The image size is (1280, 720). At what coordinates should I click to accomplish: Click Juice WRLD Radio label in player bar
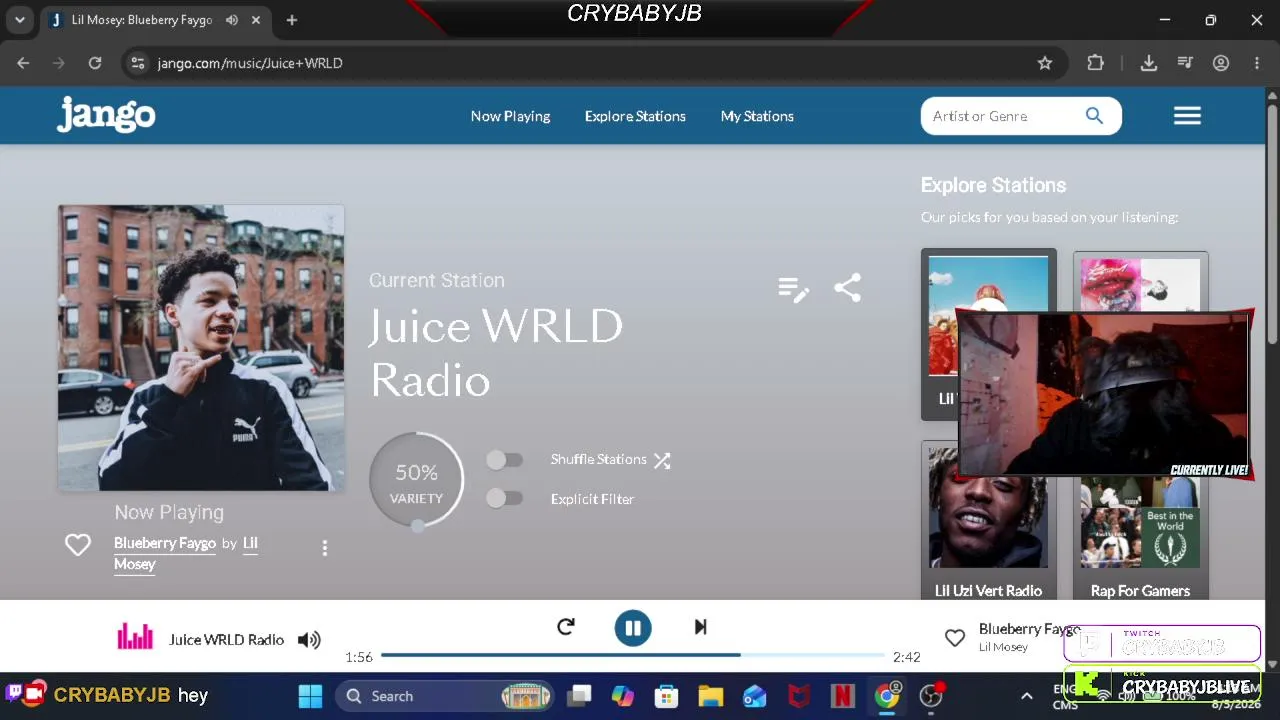[227, 640]
